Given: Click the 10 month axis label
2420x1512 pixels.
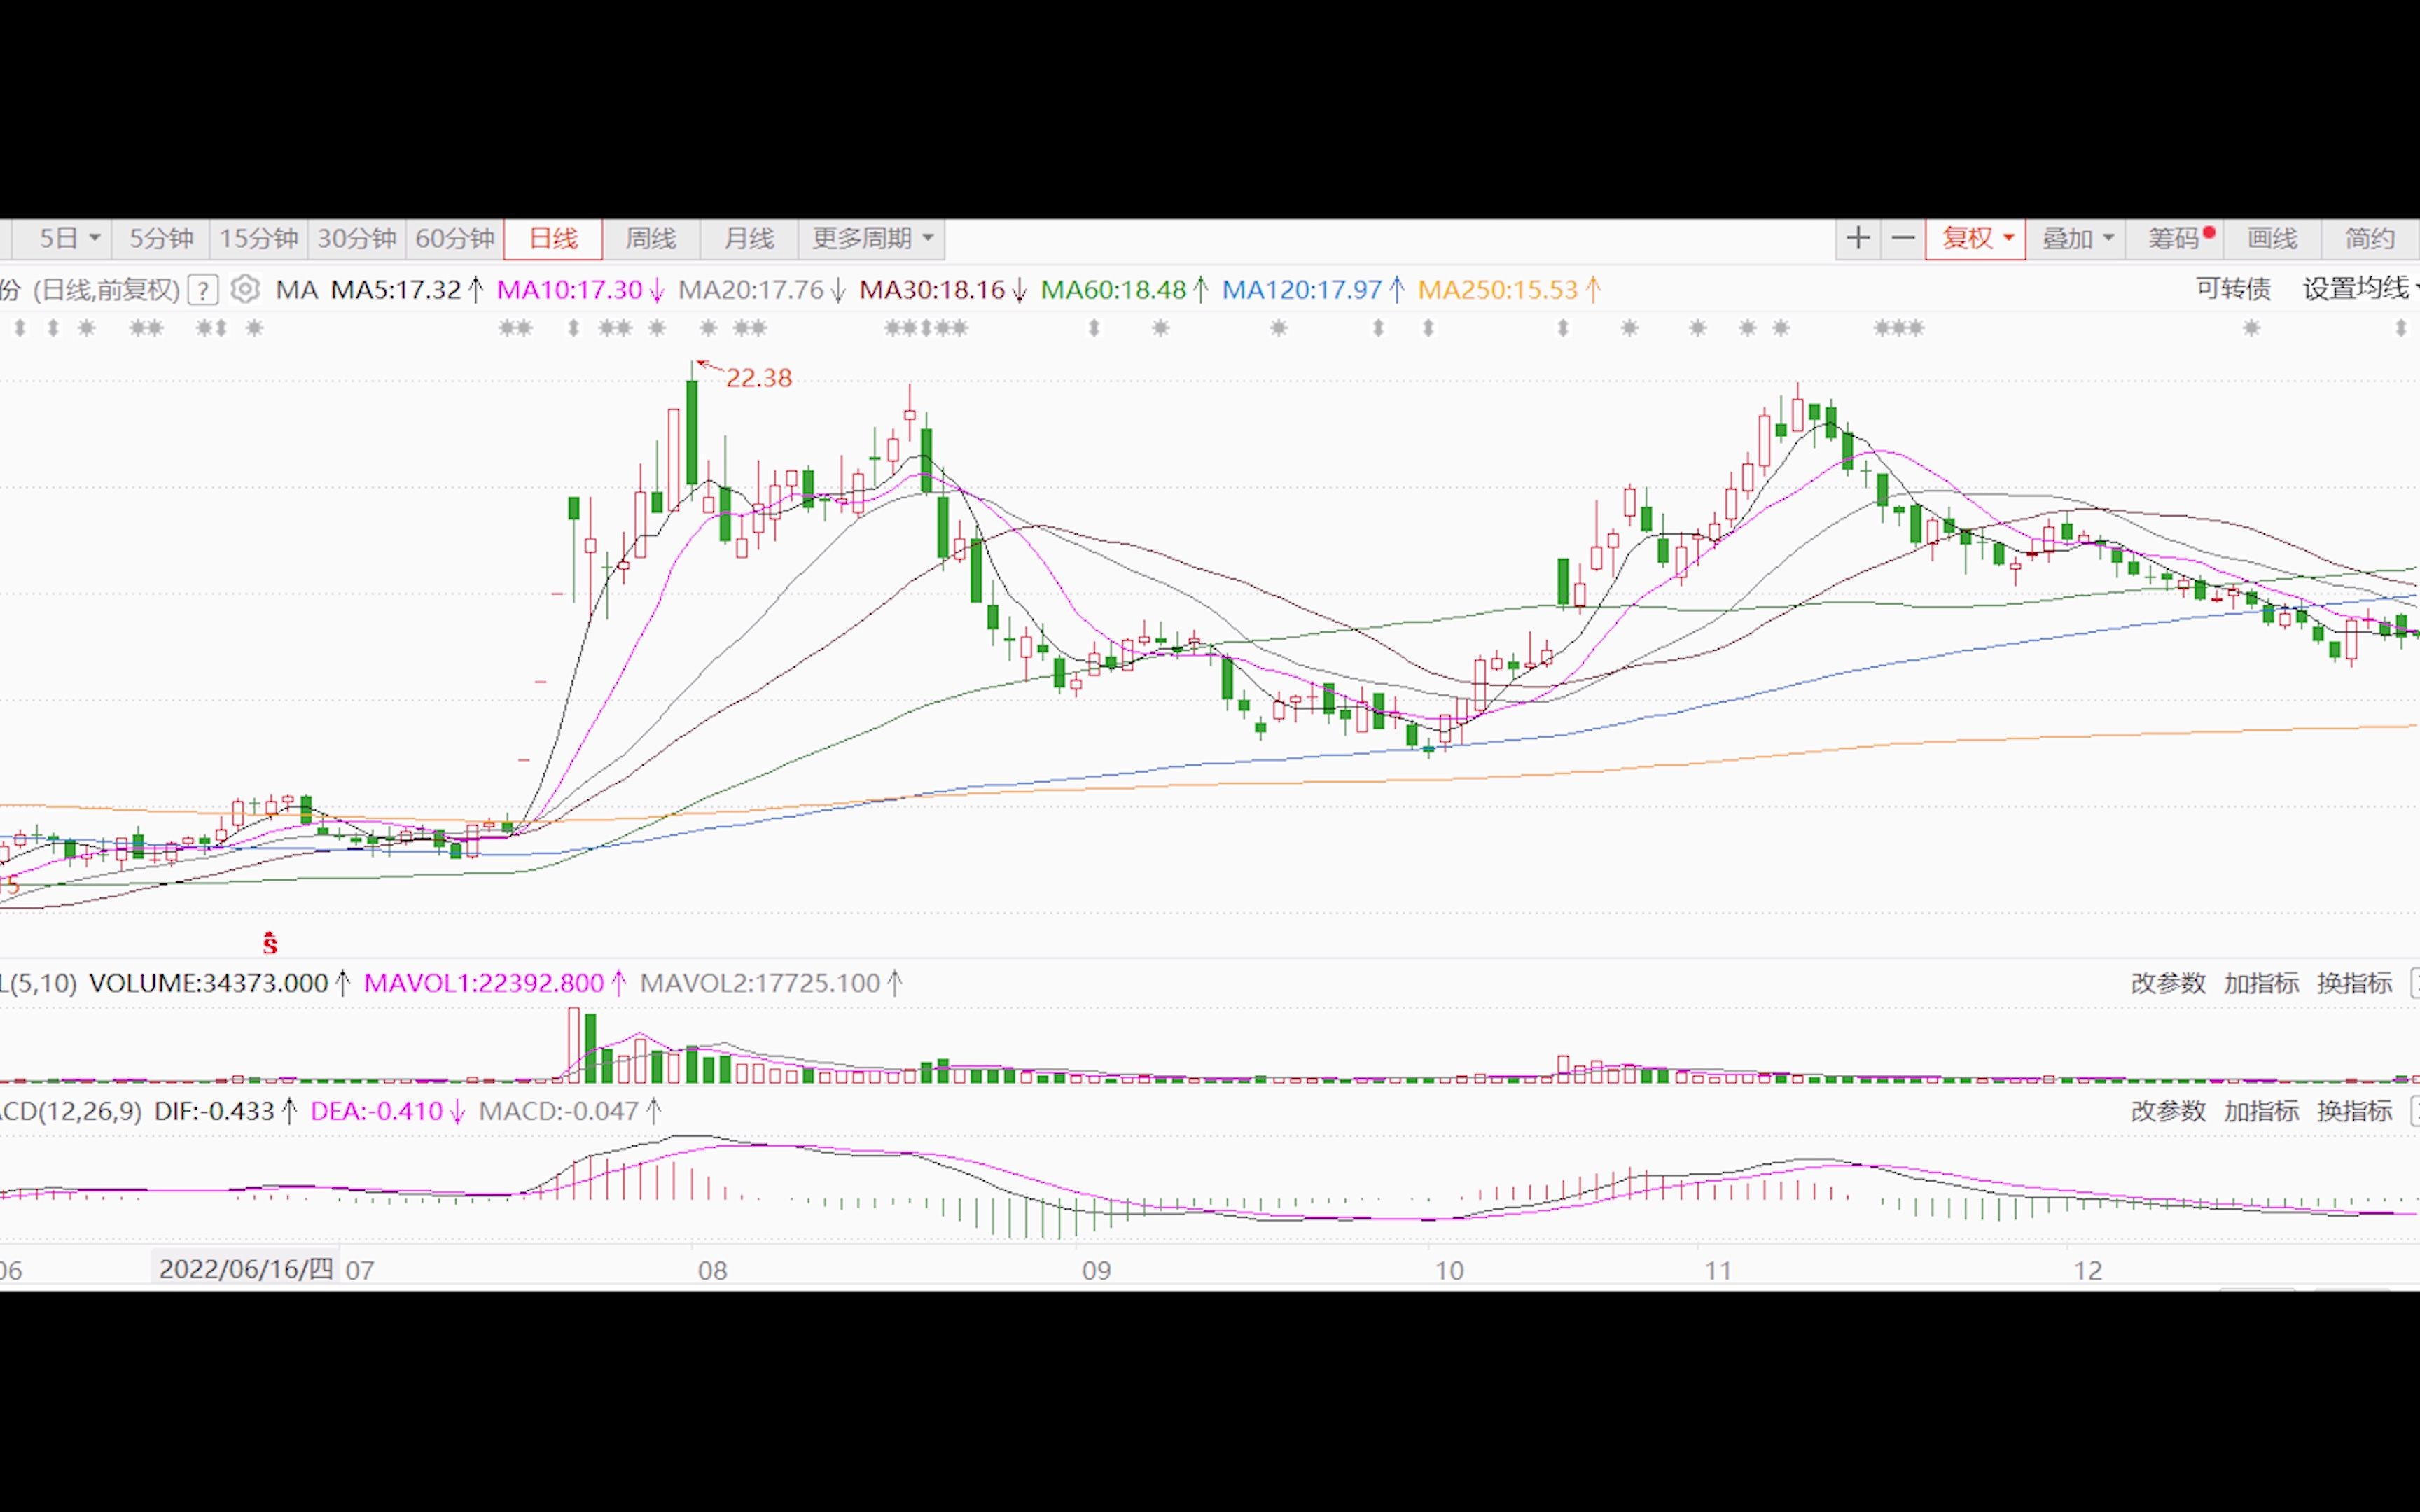Looking at the screenshot, I should pyautogui.click(x=1449, y=1271).
